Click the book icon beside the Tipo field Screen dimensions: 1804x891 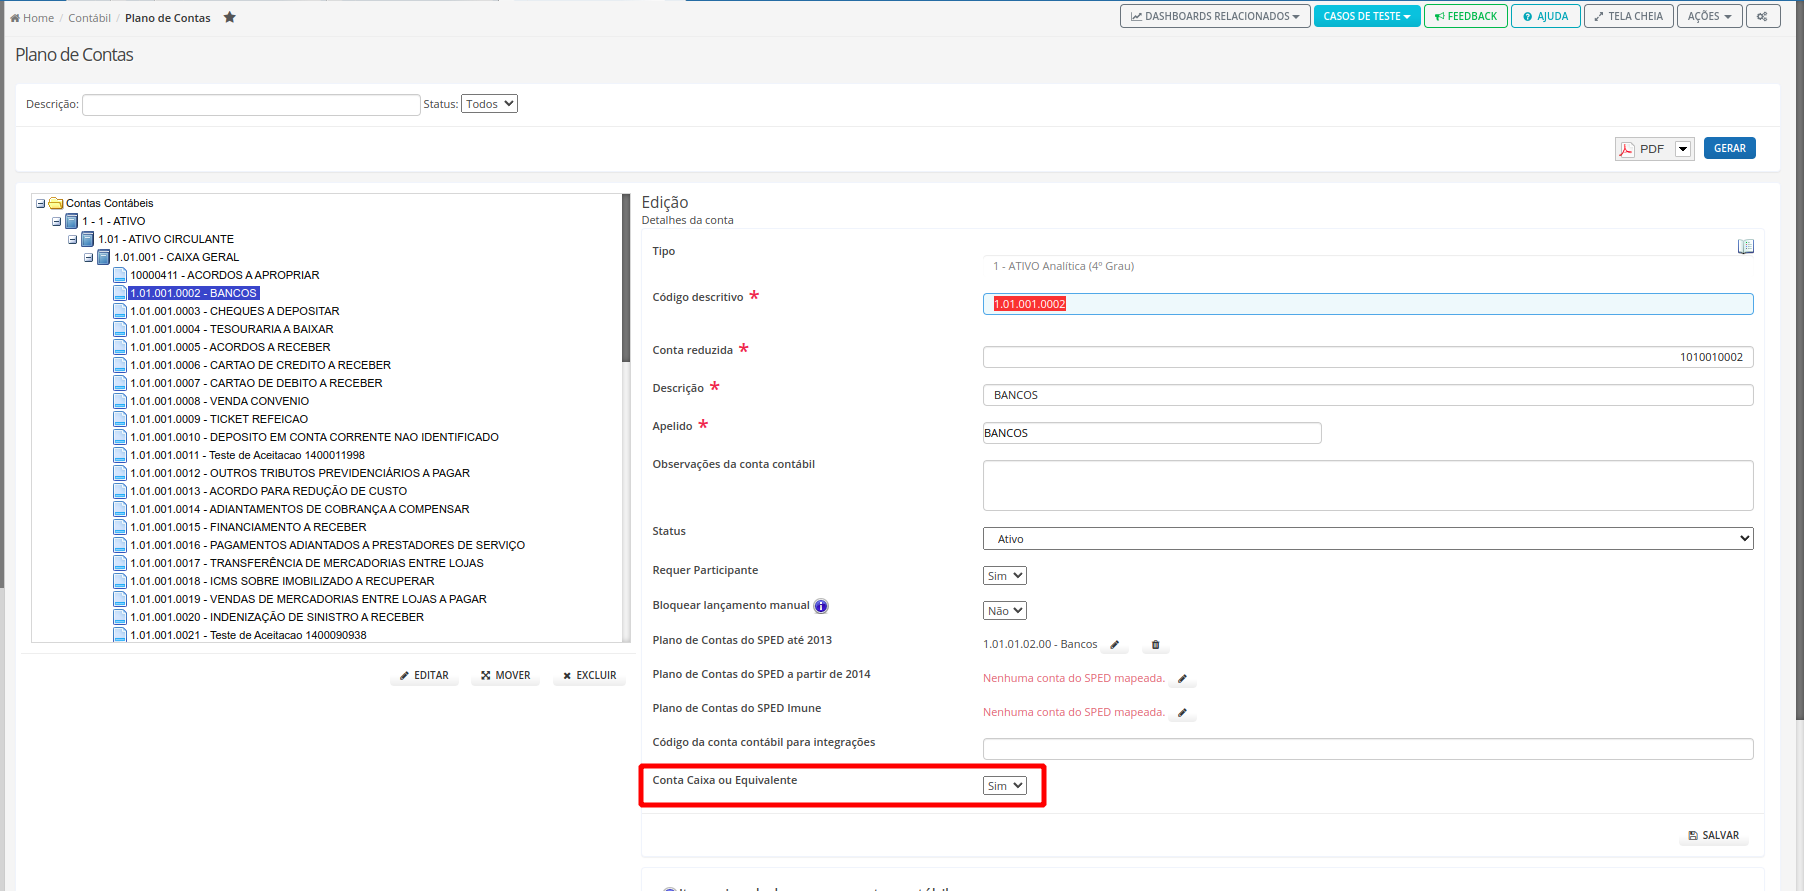tap(1745, 247)
